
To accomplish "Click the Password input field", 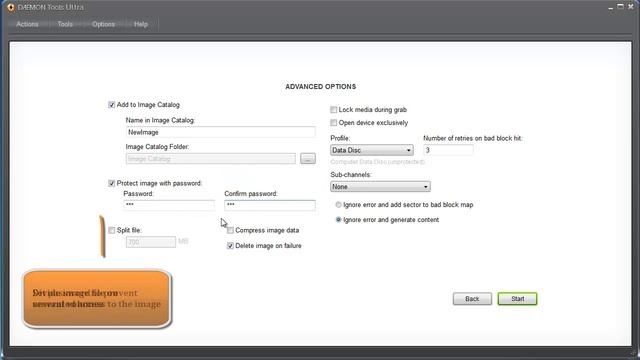I will [x=169, y=205].
